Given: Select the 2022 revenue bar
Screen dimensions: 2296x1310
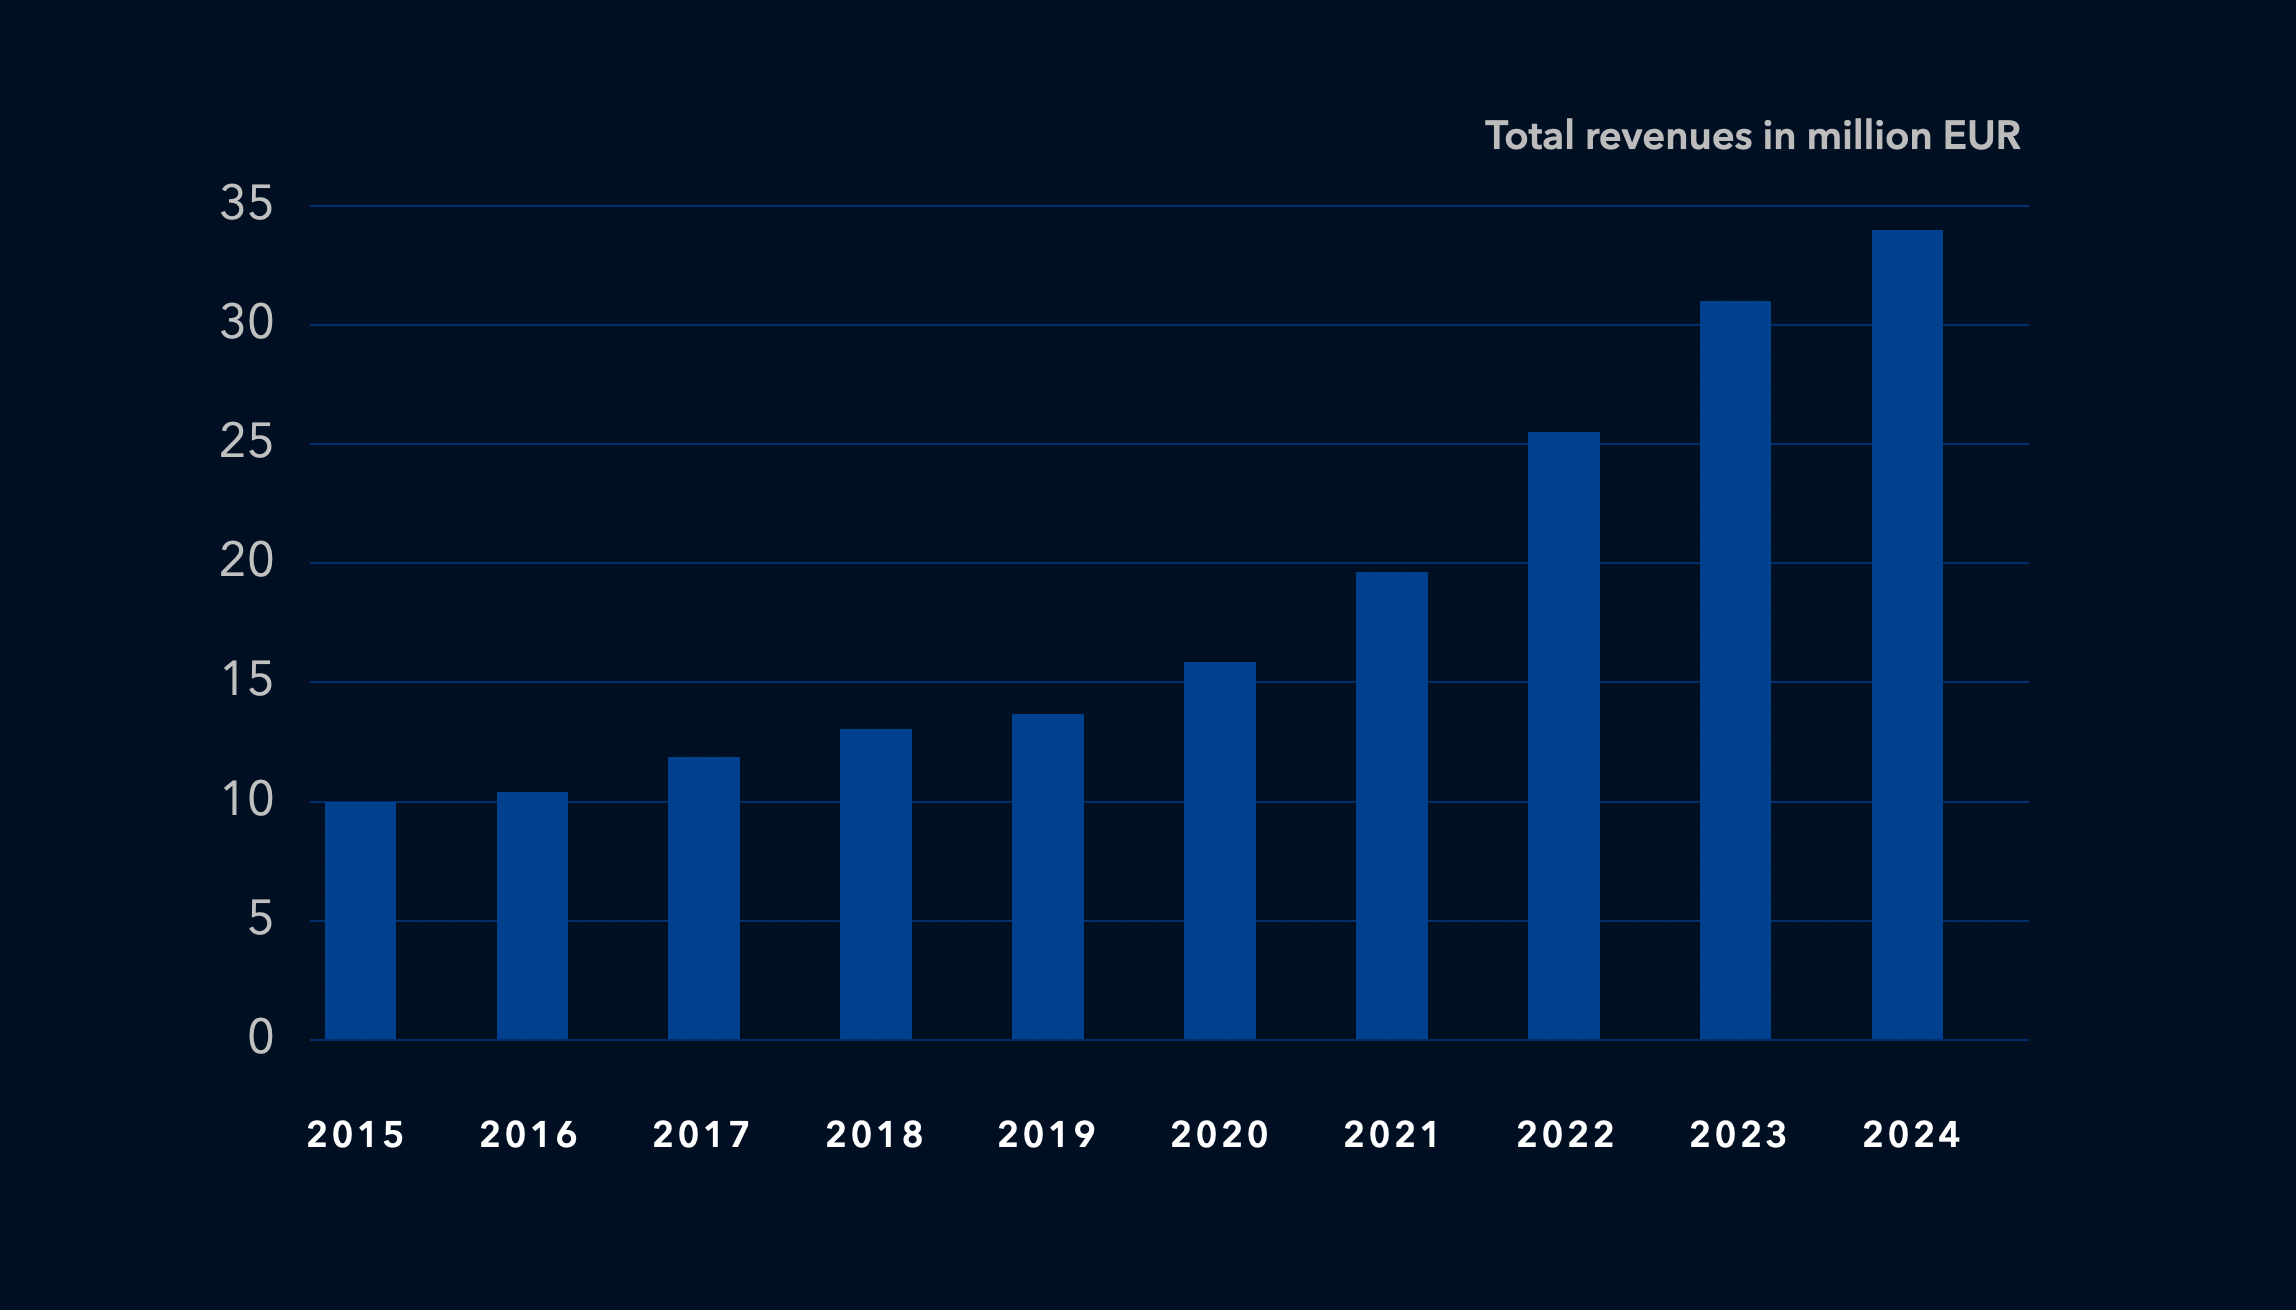Looking at the screenshot, I should pos(1564,735).
